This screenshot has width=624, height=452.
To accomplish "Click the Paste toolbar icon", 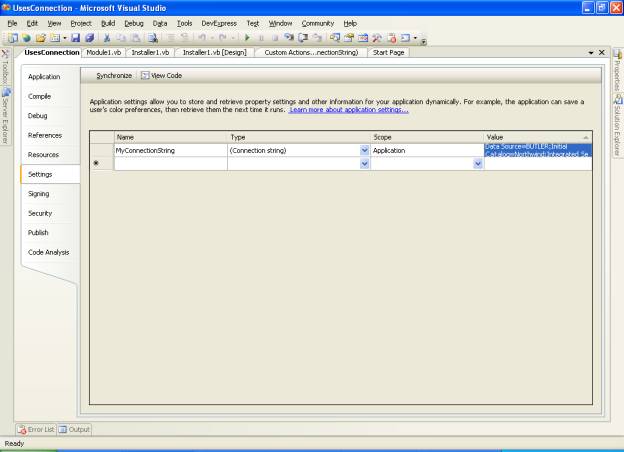I will click(x=136, y=38).
